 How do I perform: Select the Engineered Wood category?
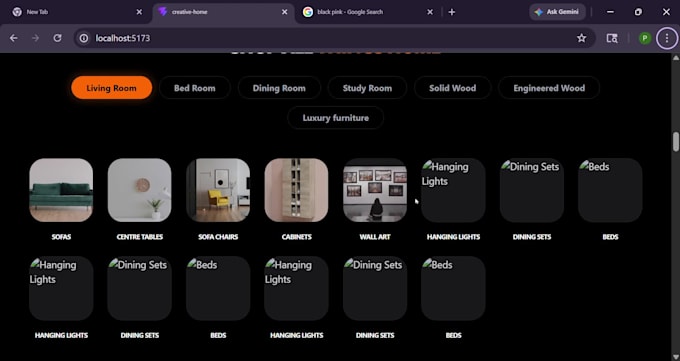click(x=549, y=88)
